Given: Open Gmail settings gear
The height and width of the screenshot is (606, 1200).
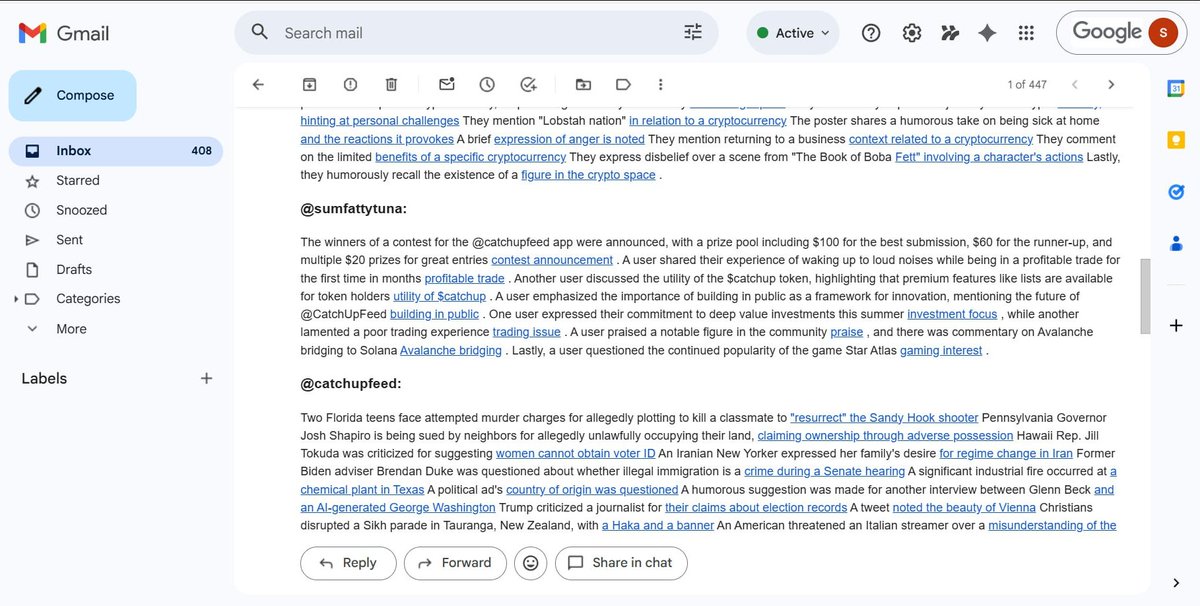Looking at the screenshot, I should (x=911, y=32).
